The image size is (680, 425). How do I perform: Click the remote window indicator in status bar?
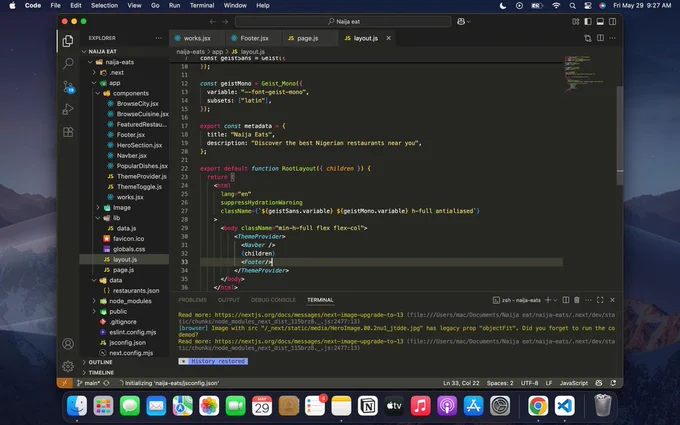(64, 383)
